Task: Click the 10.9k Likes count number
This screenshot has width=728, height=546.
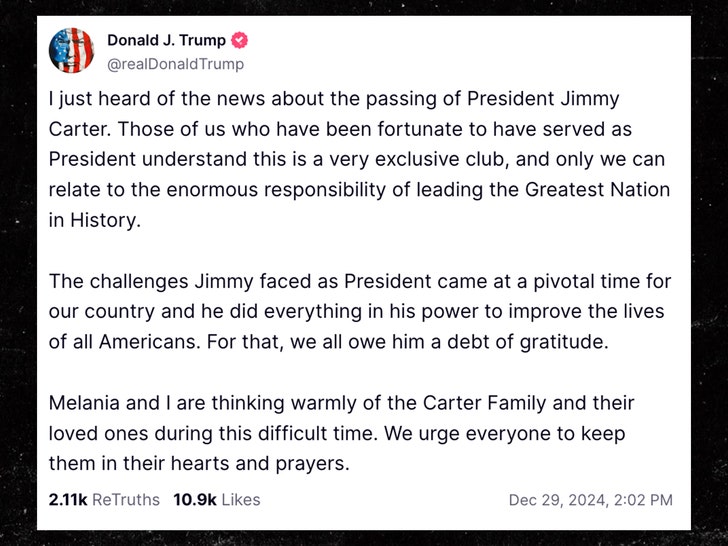Action: [195, 499]
